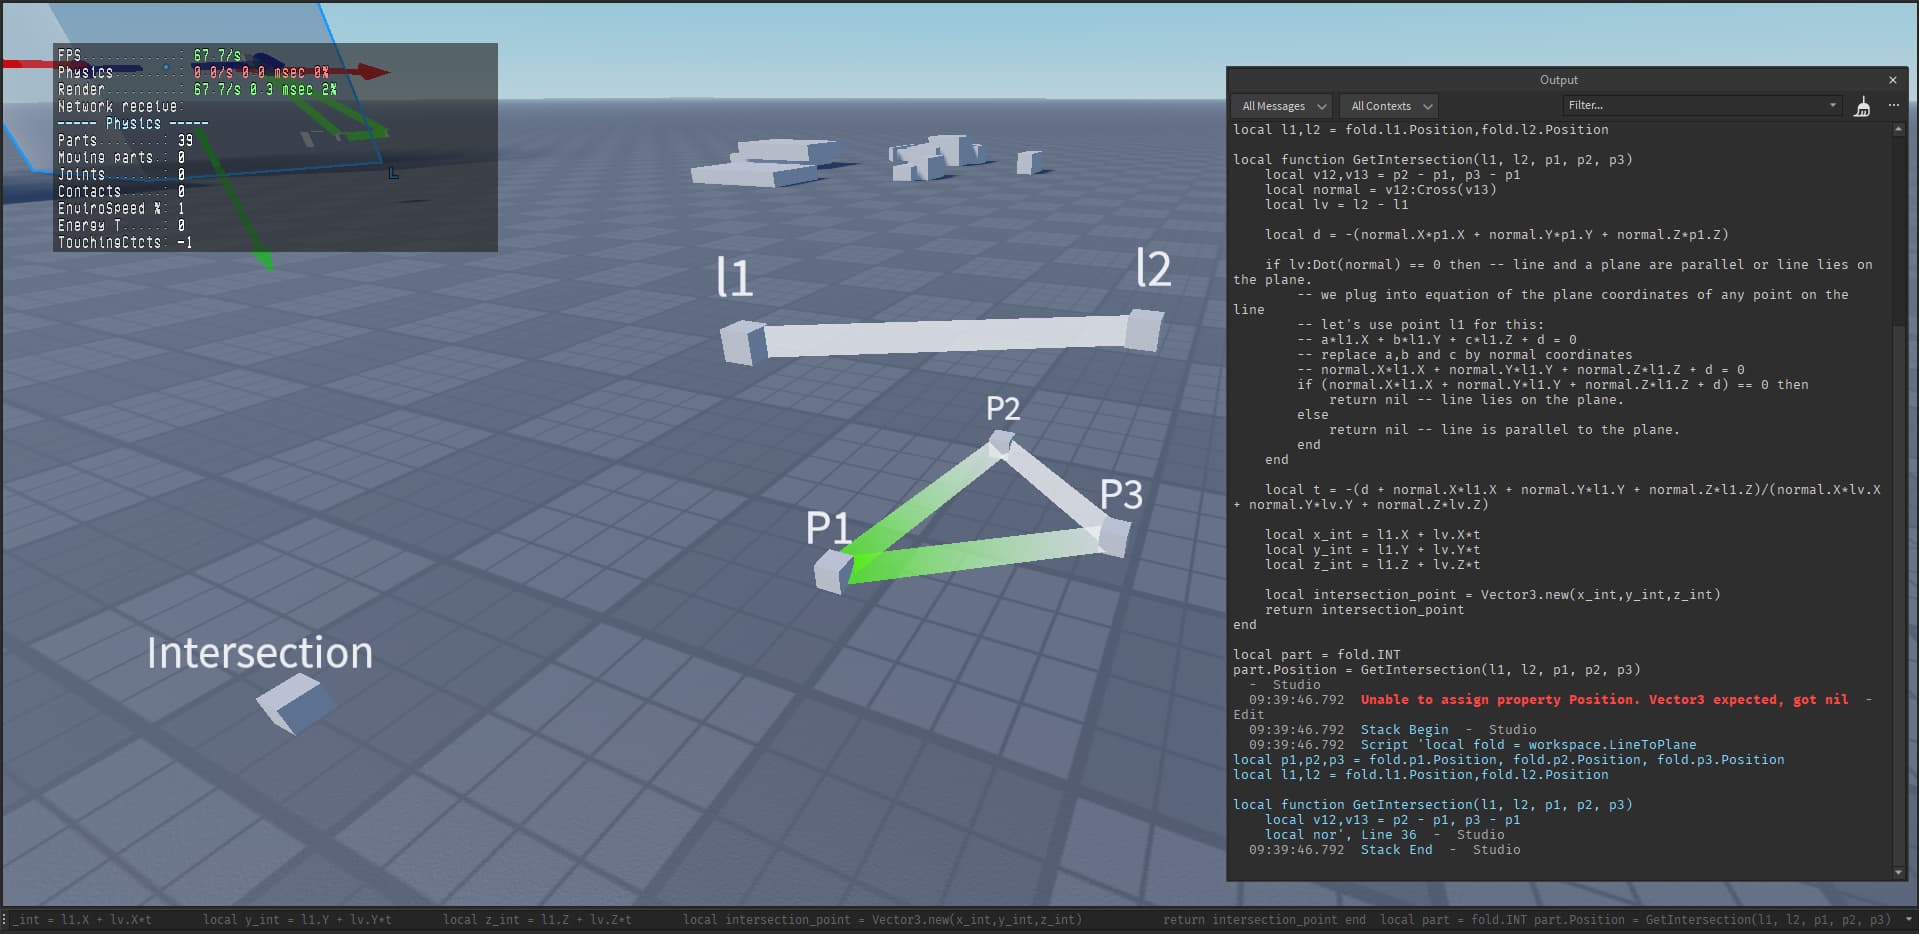Expand command bar history dropdown arrow
Screen dimensions: 1919x934
coord(1910,919)
